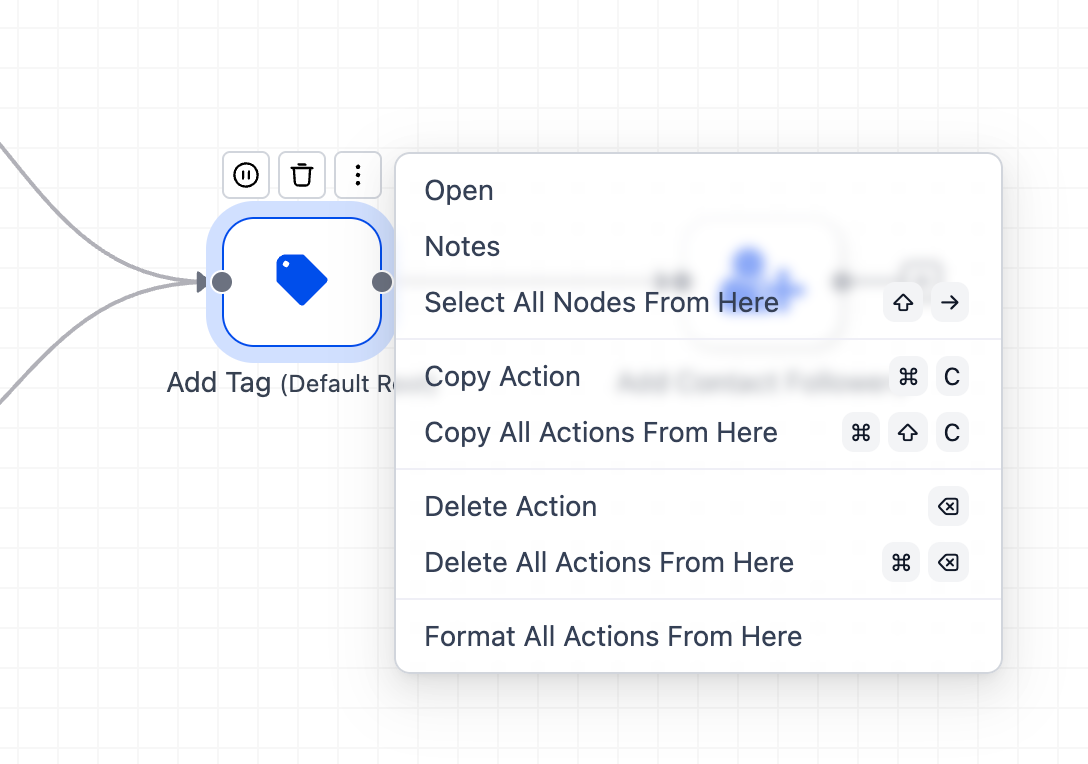Viewport: 1088px width, 764px height.
Task: Click Copy Action in the menu
Action: [x=502, y=377]
